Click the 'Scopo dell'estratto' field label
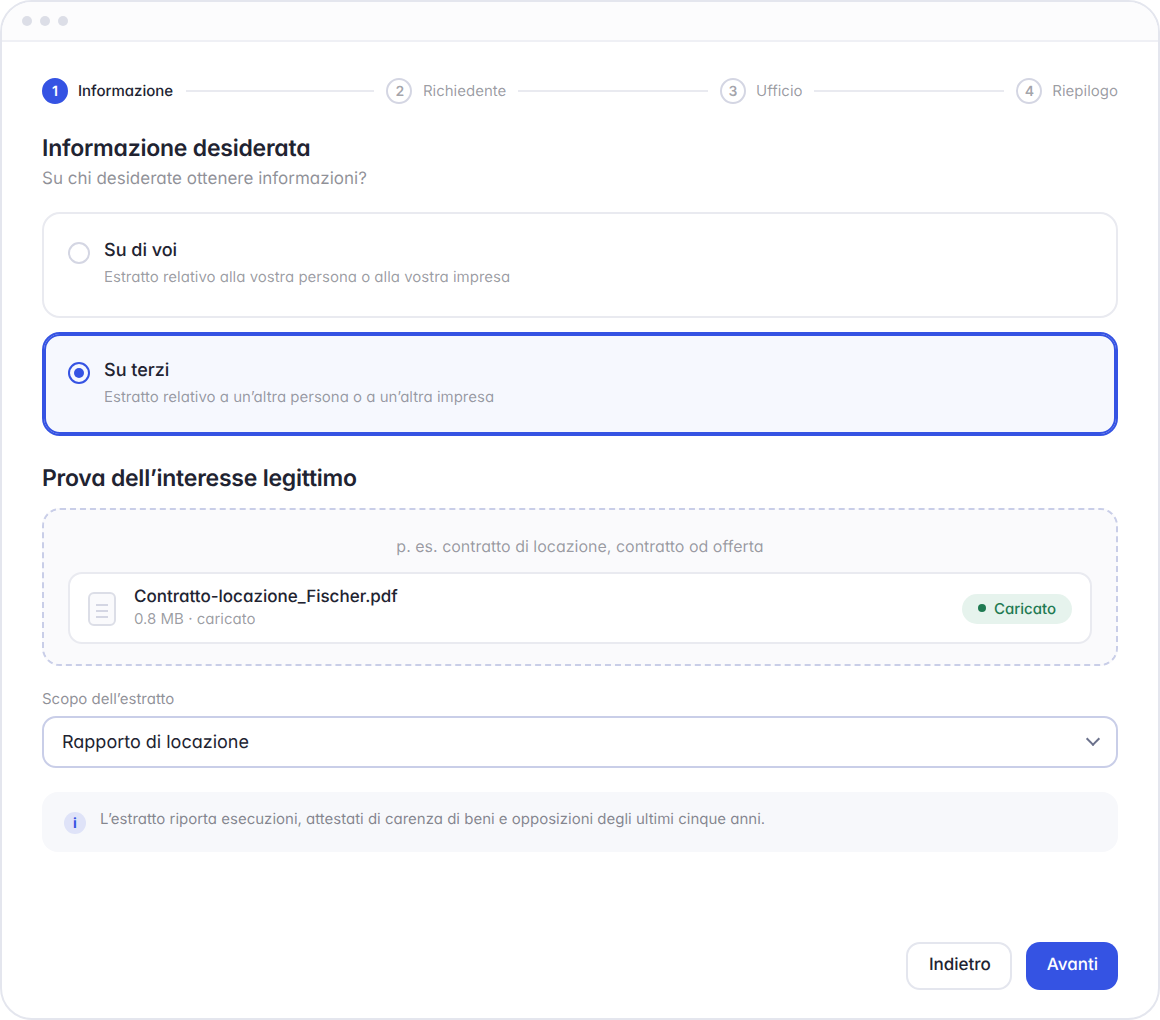 pos(108,699)
